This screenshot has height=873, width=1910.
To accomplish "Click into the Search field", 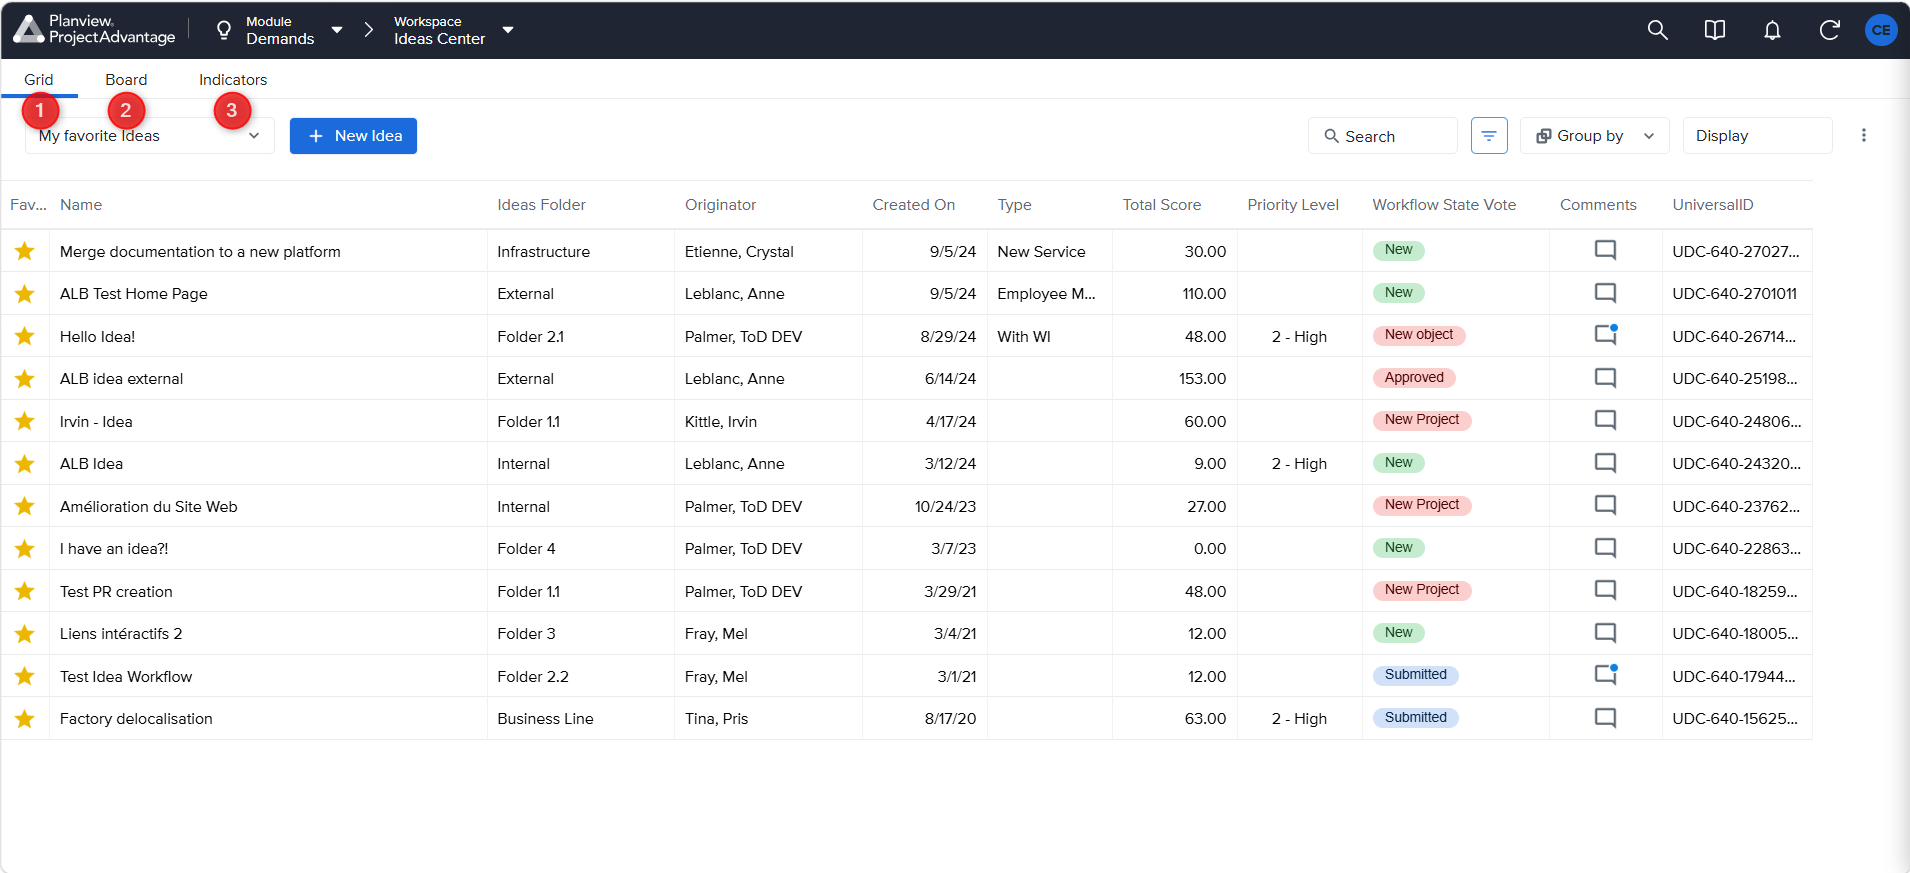I will (x=1382, y=136).
